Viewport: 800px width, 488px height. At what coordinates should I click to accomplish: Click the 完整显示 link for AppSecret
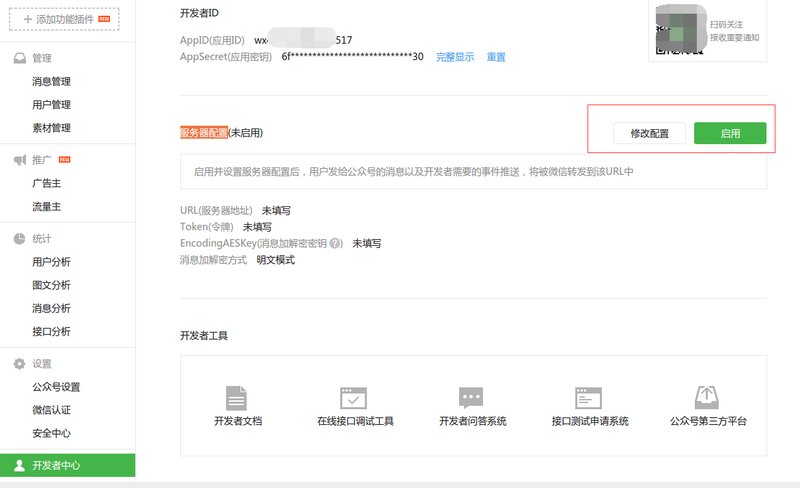point(455,57)
